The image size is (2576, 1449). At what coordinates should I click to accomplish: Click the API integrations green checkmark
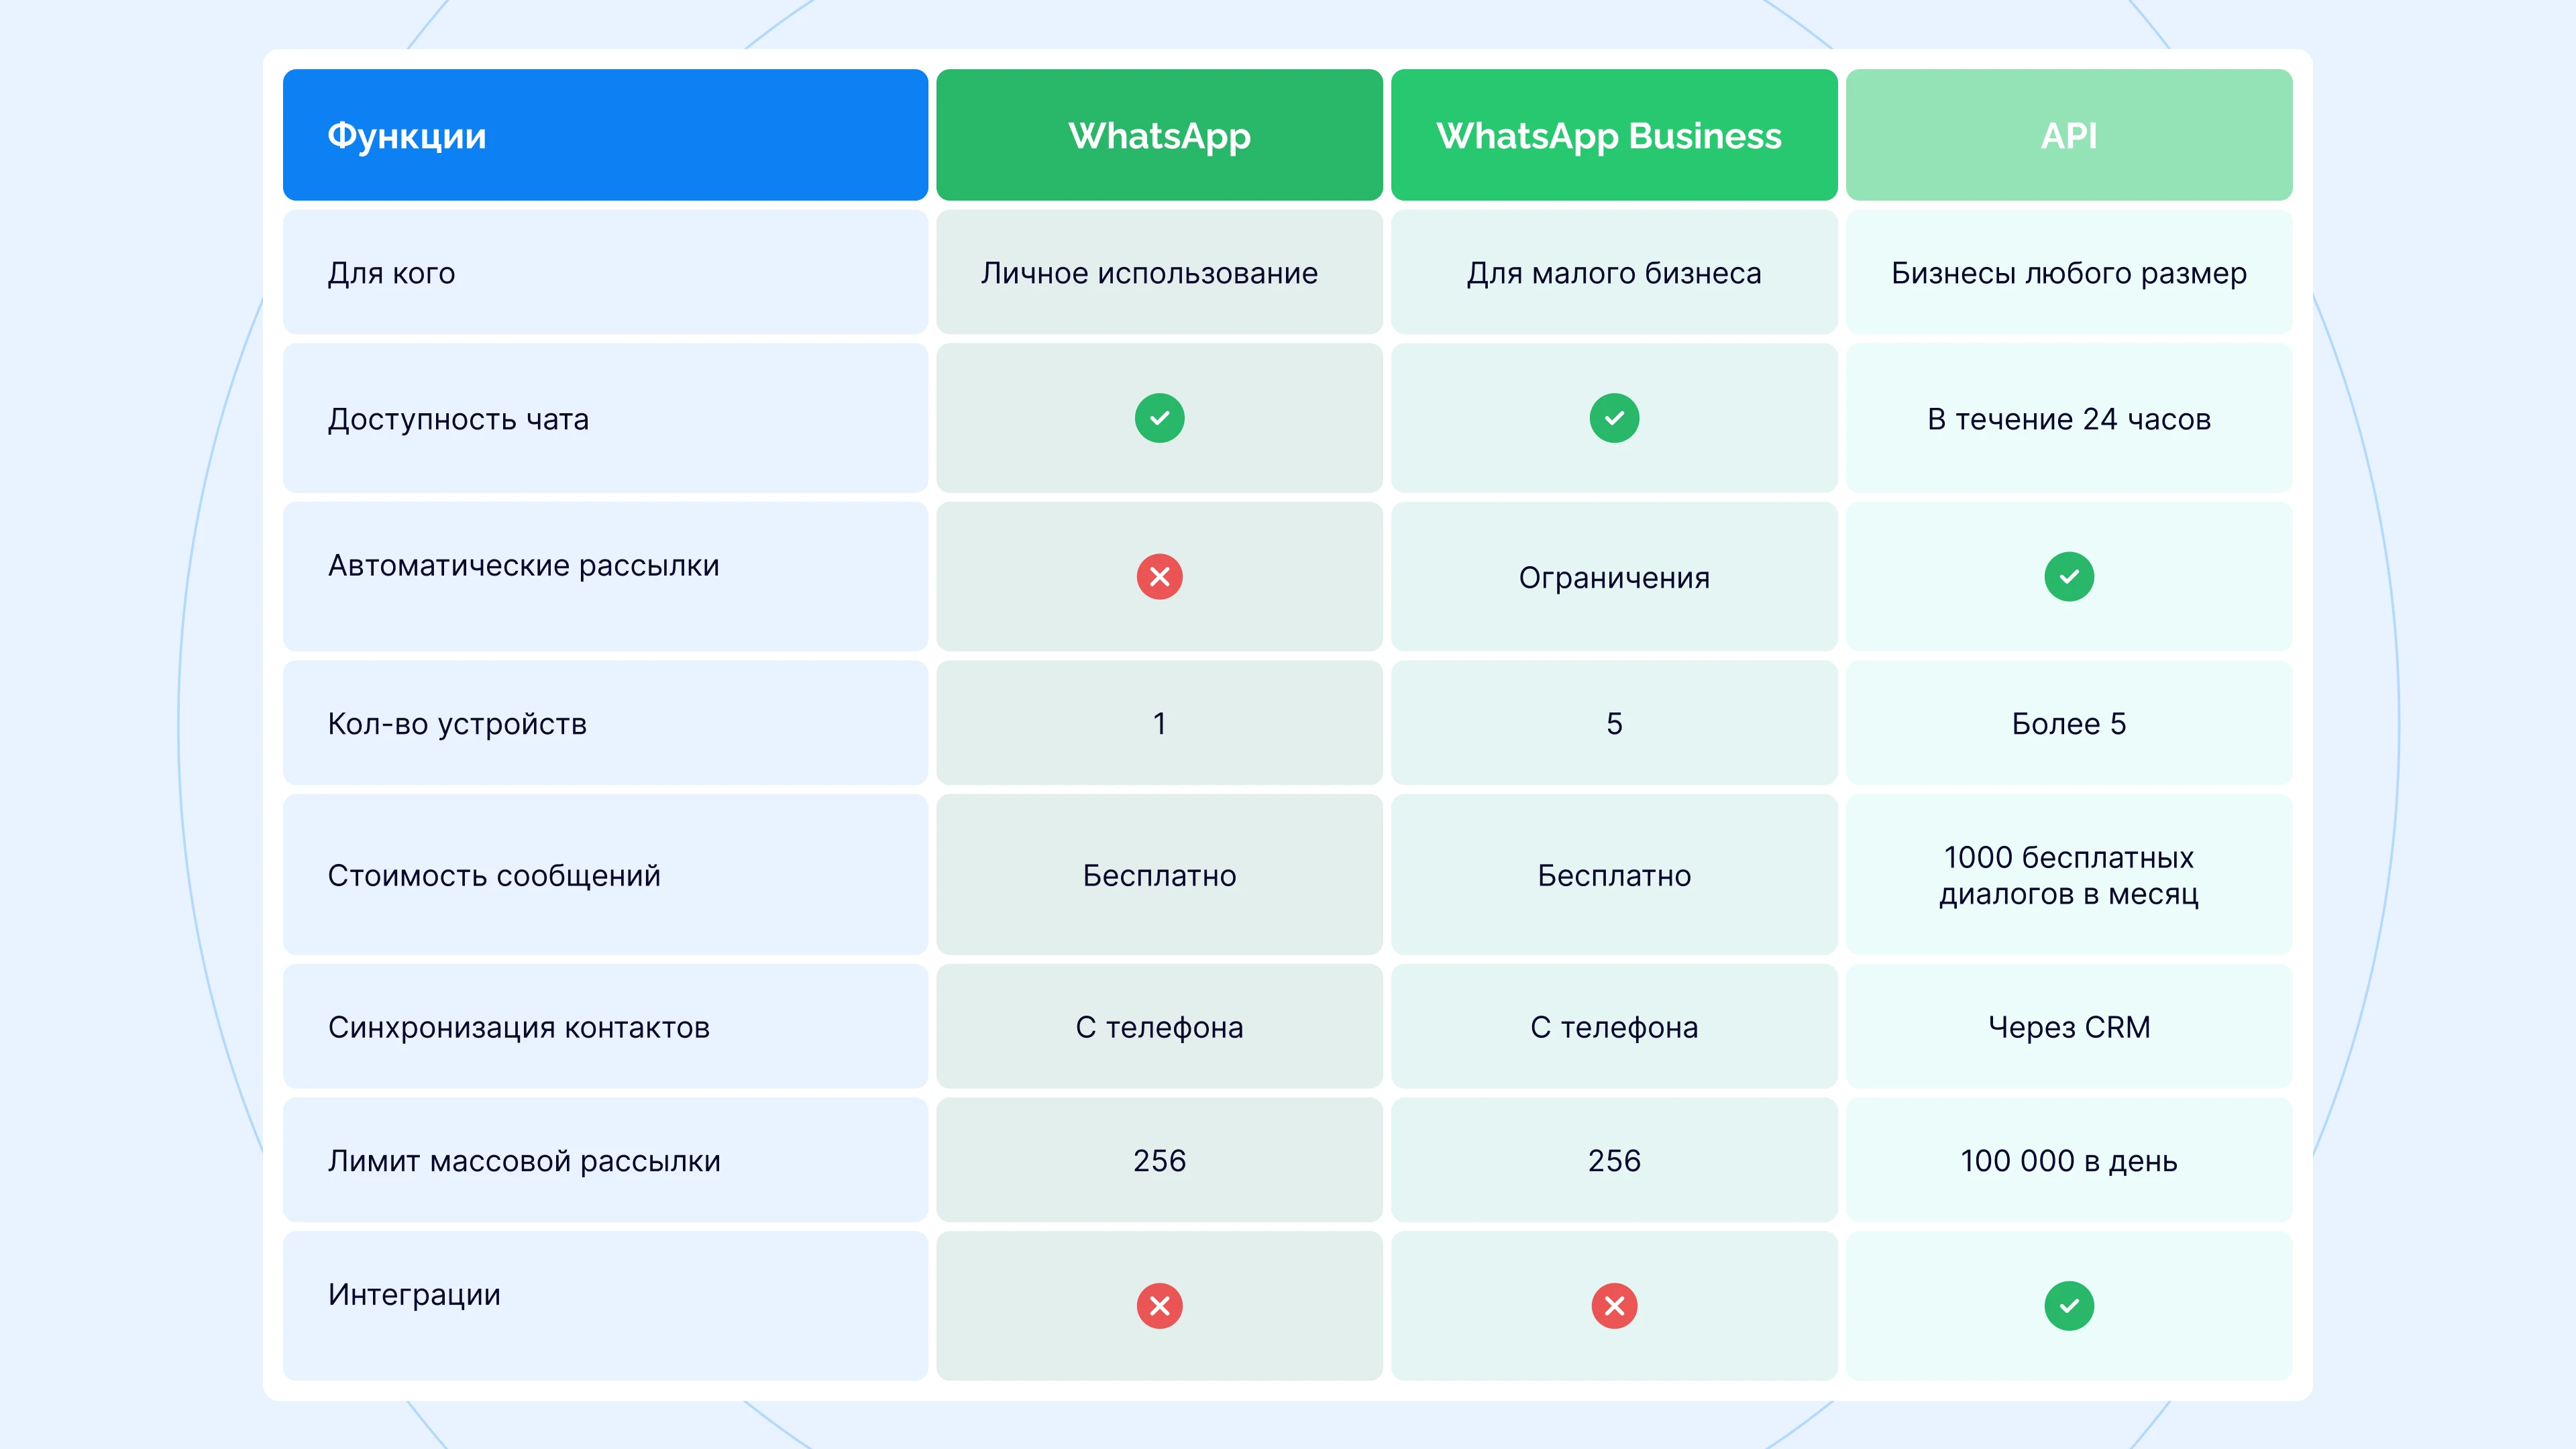2068,1305
